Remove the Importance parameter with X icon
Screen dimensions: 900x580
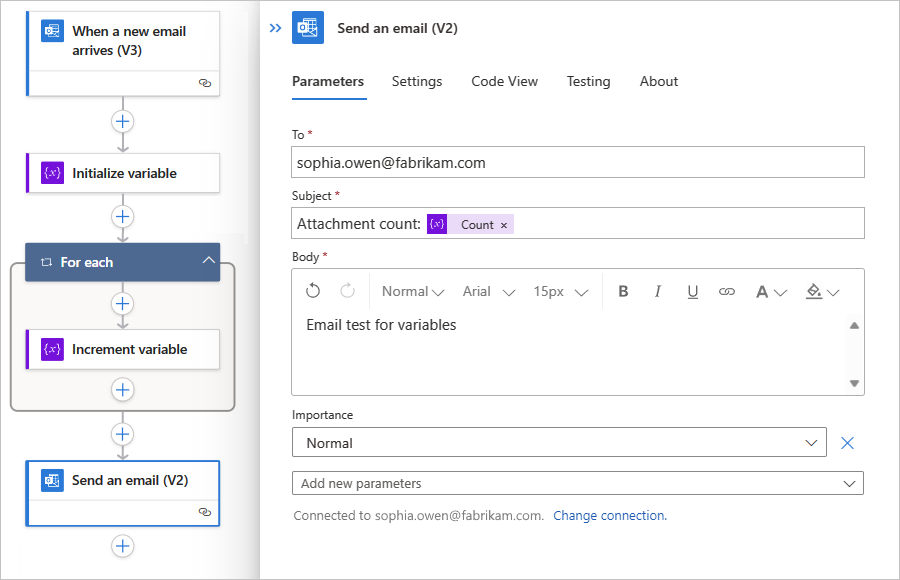tap(847, 443)
